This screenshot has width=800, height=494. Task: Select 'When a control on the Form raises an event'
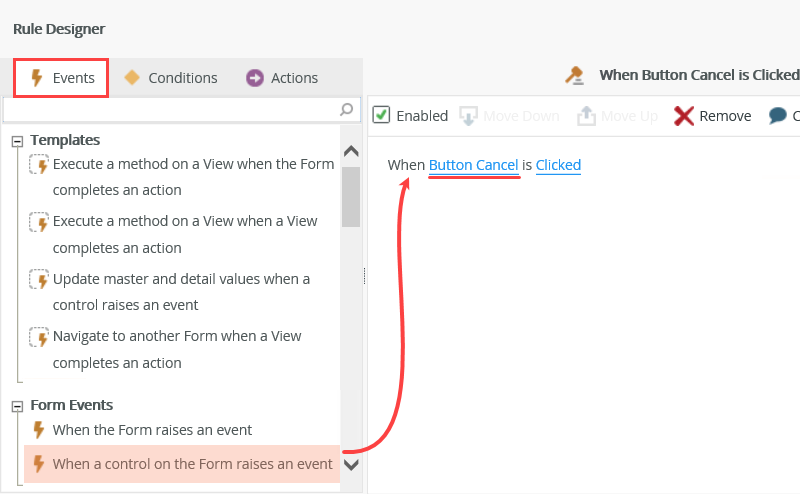pyautogui.click(x=192, y=464)
